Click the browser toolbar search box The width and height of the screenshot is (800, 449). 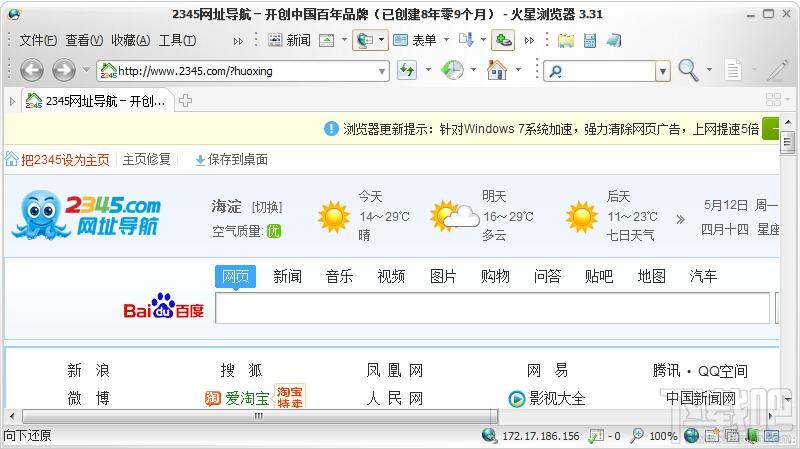coord(600,71)
